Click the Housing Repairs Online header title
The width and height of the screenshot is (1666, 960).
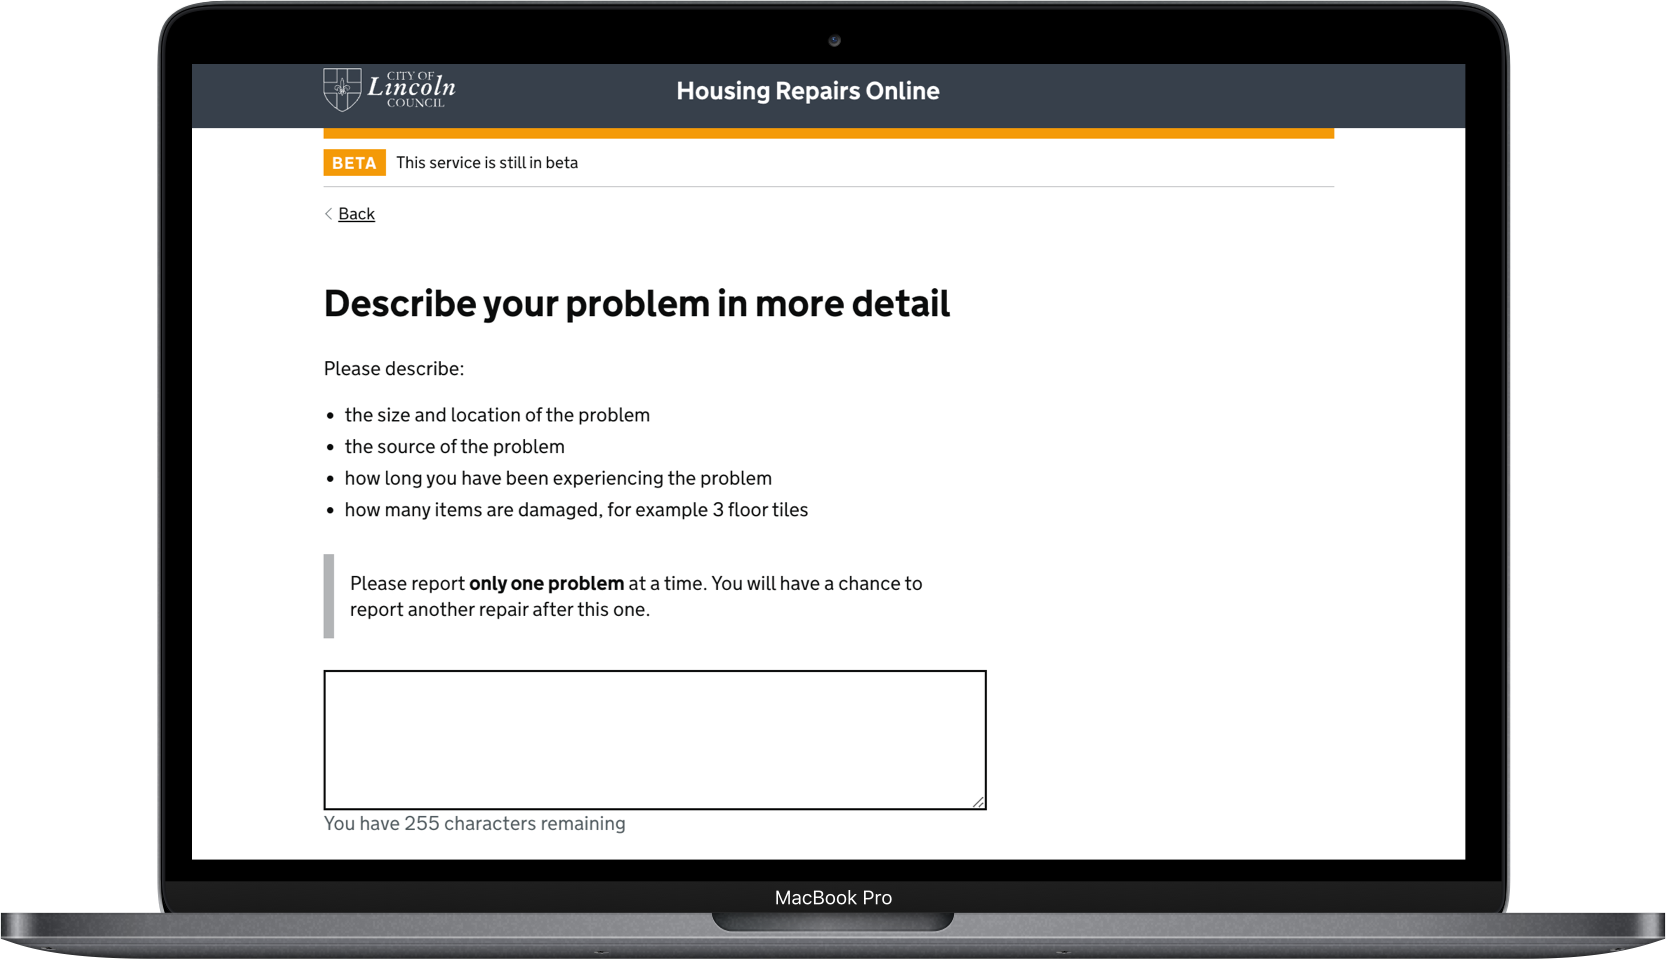807,91
